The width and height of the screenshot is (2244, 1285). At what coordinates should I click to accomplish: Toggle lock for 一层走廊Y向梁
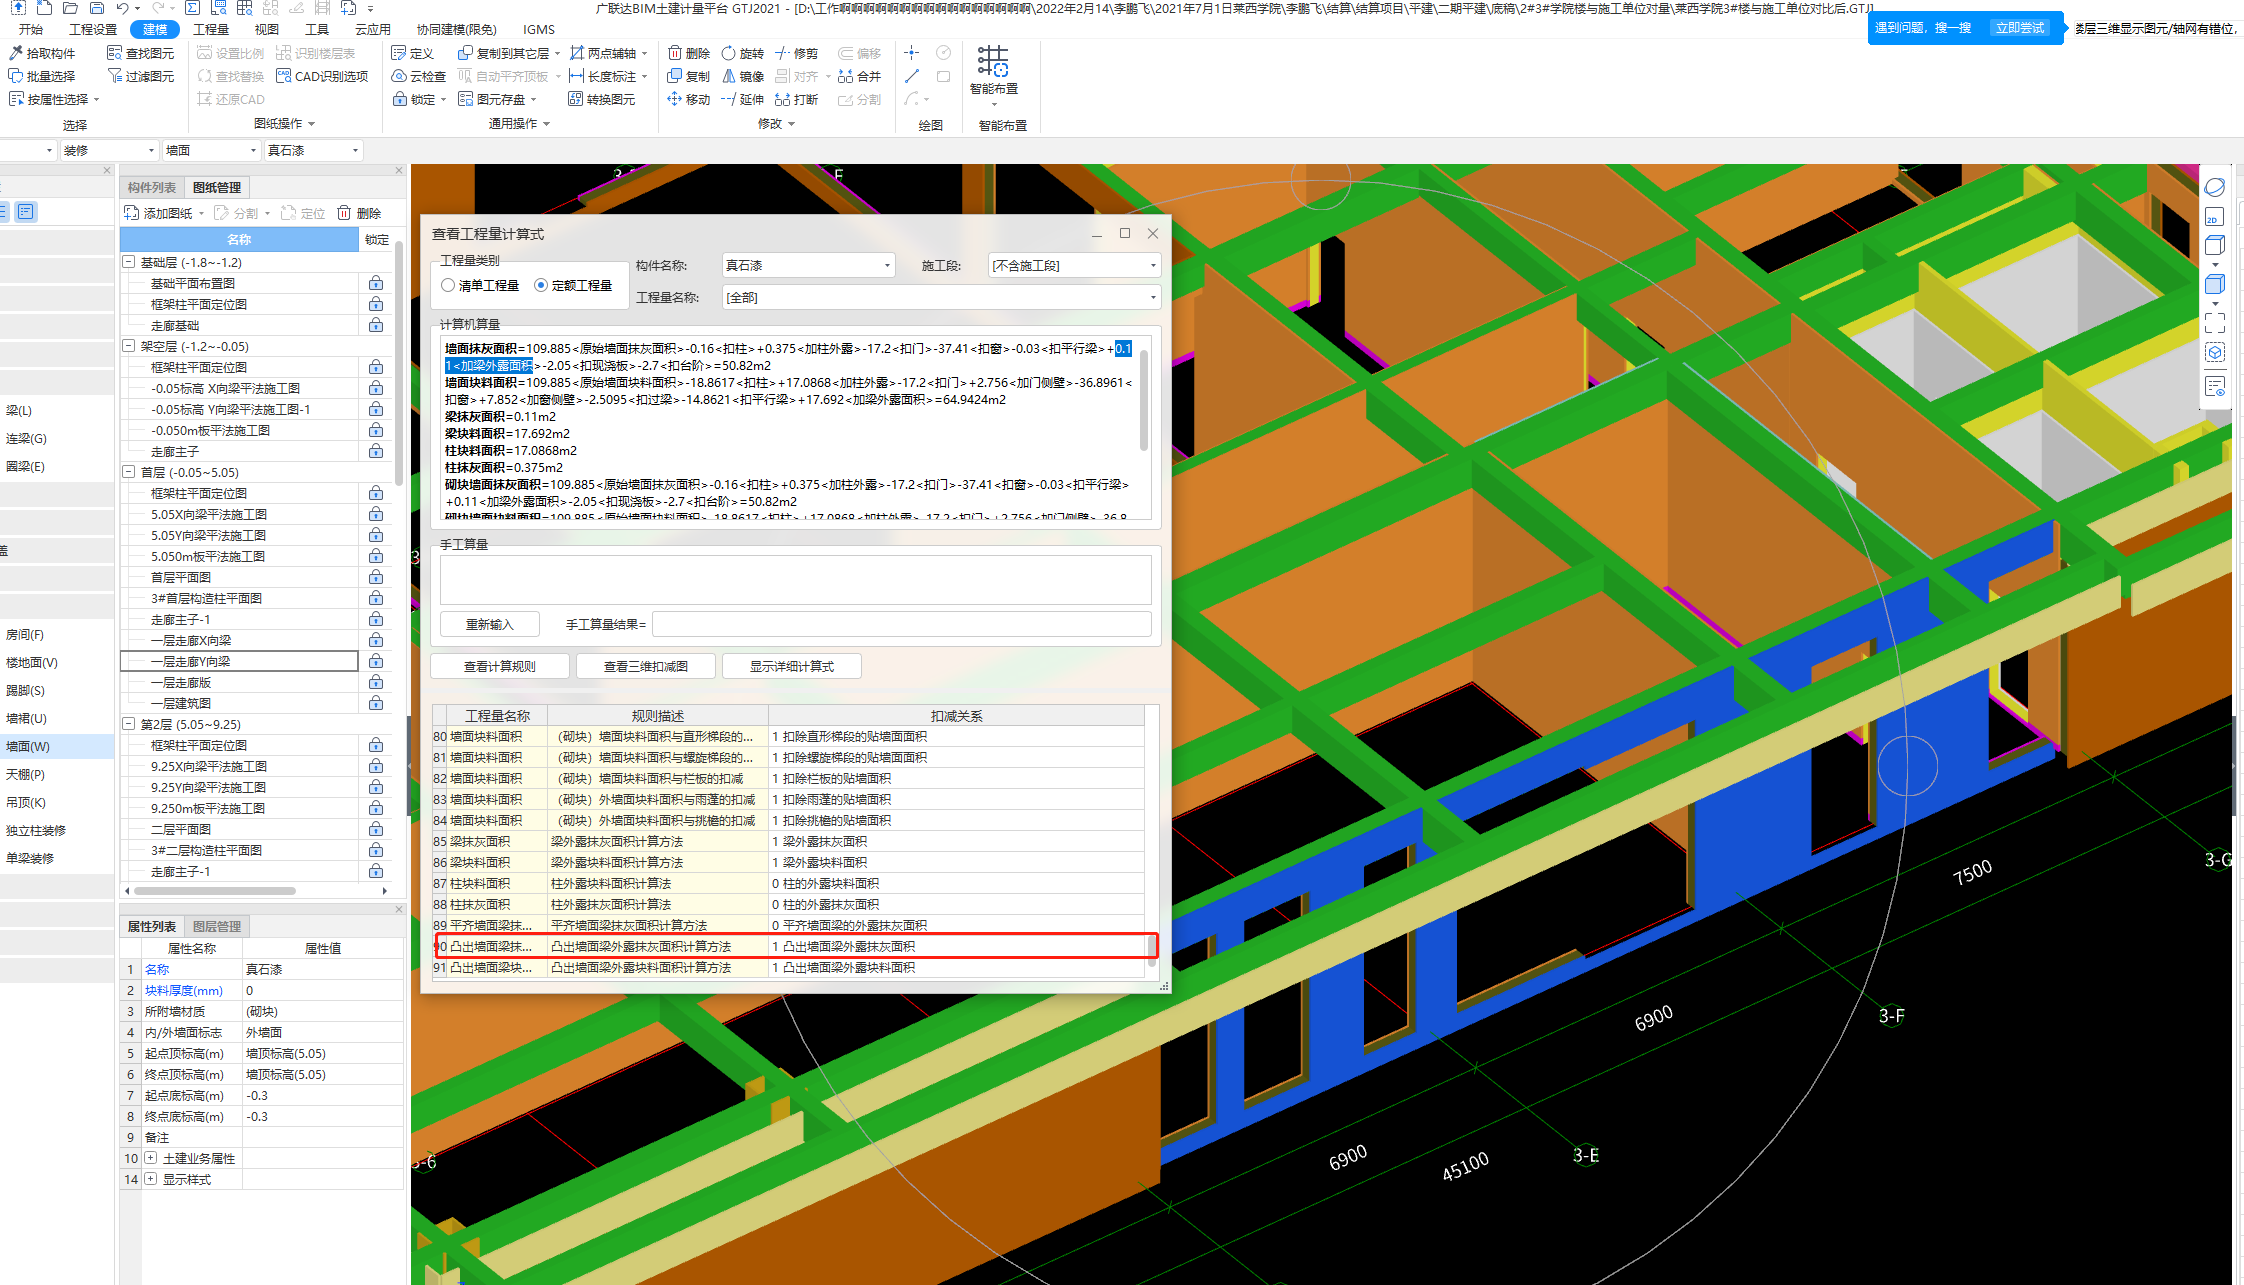click(x=376, y=661)
